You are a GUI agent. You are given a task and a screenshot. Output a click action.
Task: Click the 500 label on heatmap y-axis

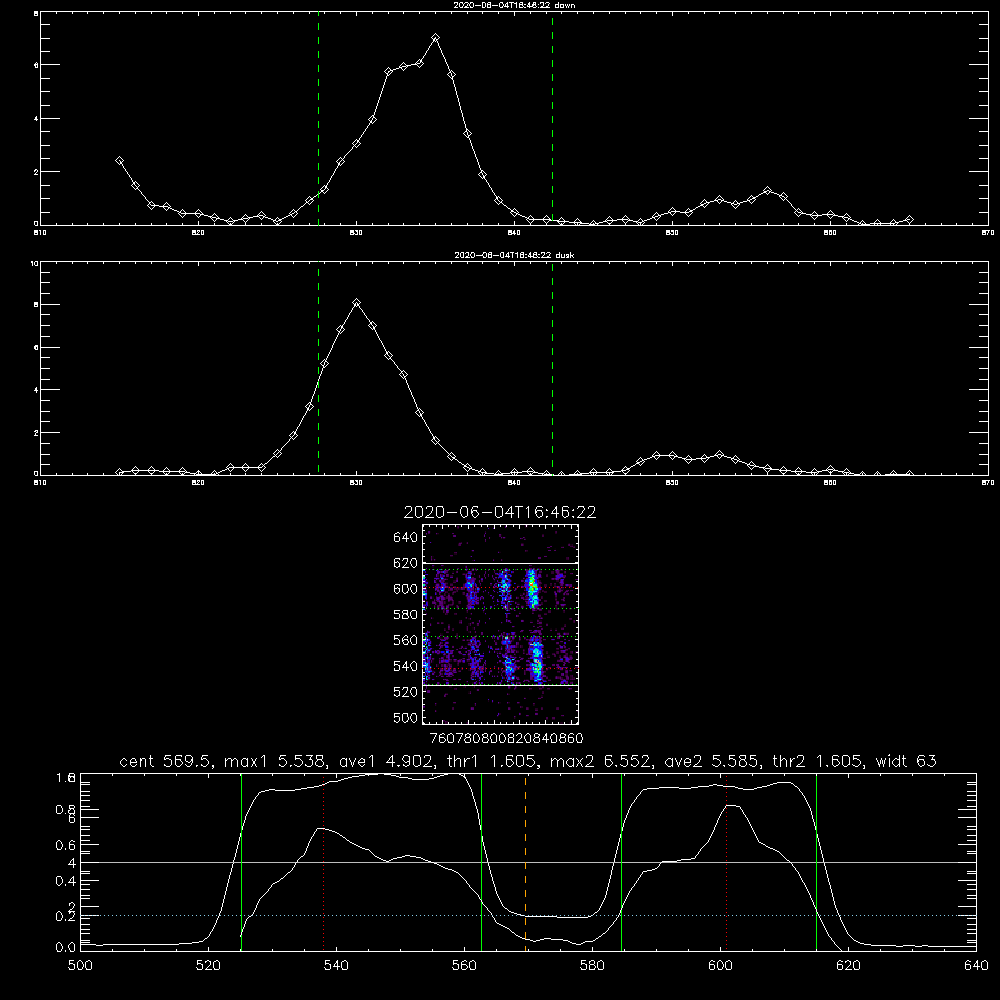[x=406, y=717]
